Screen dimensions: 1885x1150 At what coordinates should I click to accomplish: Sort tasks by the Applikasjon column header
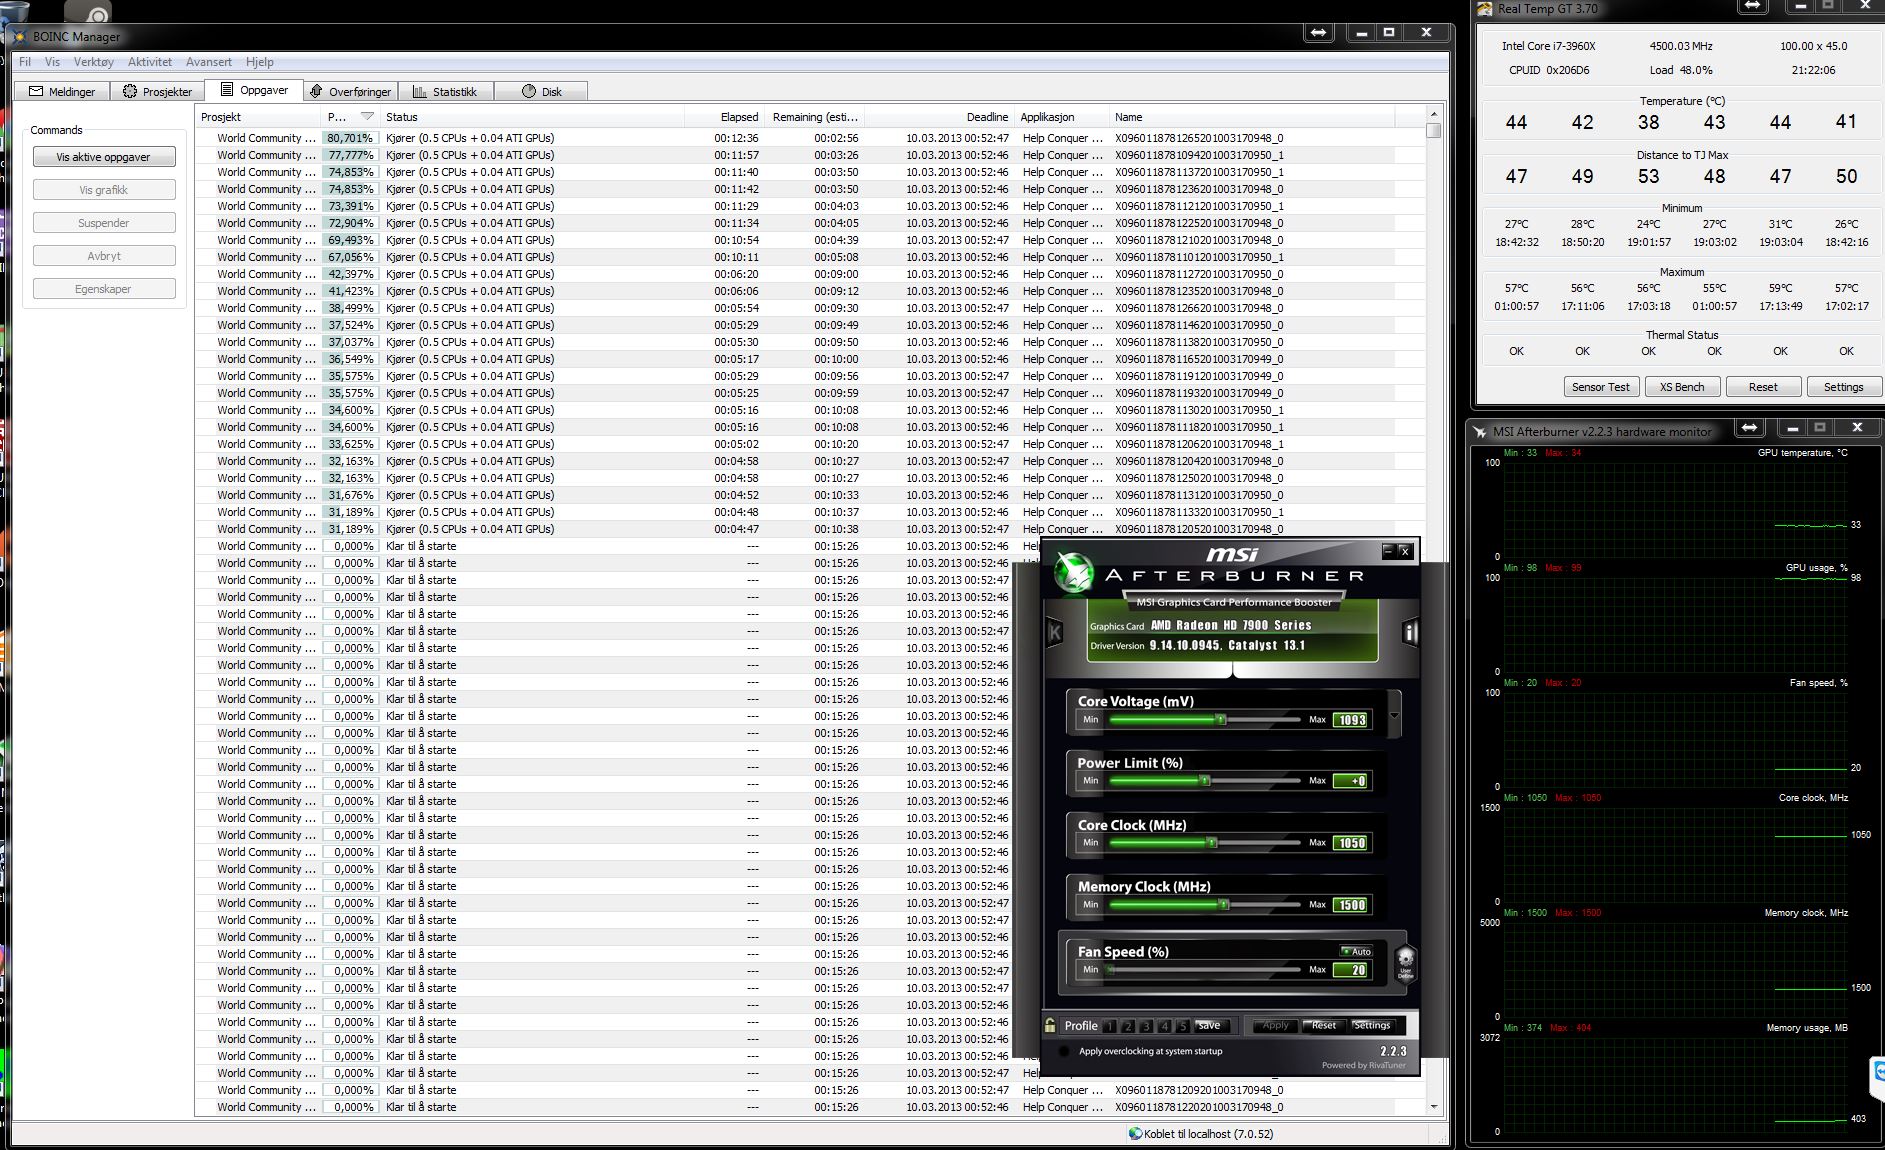(1061, 117)
